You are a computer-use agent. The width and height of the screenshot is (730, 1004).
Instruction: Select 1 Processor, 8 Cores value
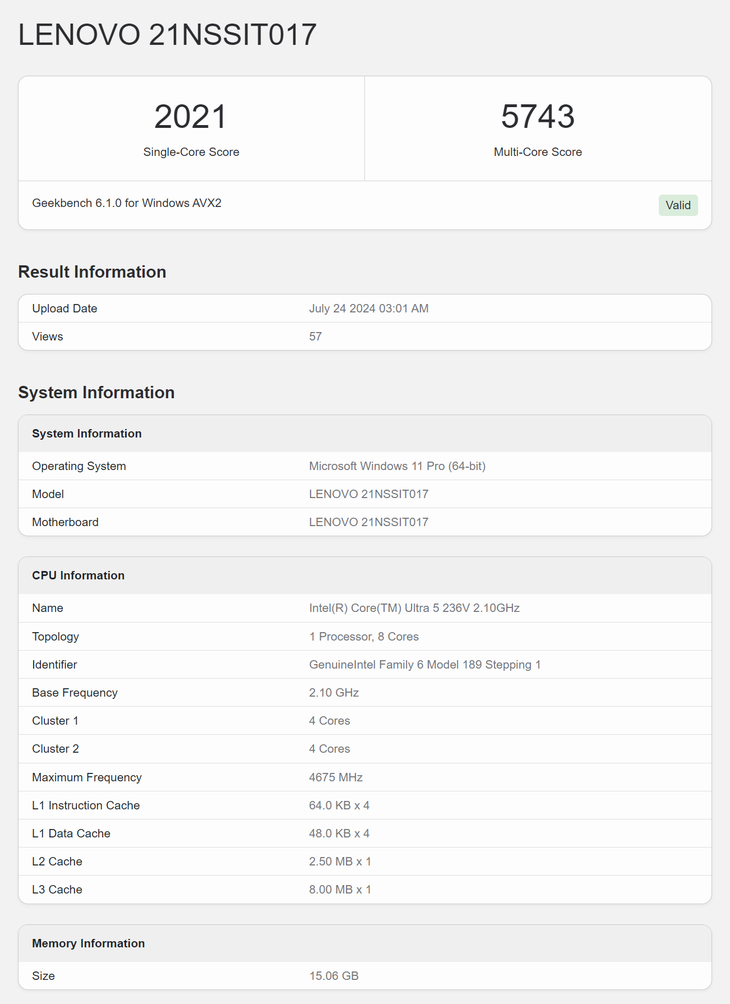coord(364,636)
